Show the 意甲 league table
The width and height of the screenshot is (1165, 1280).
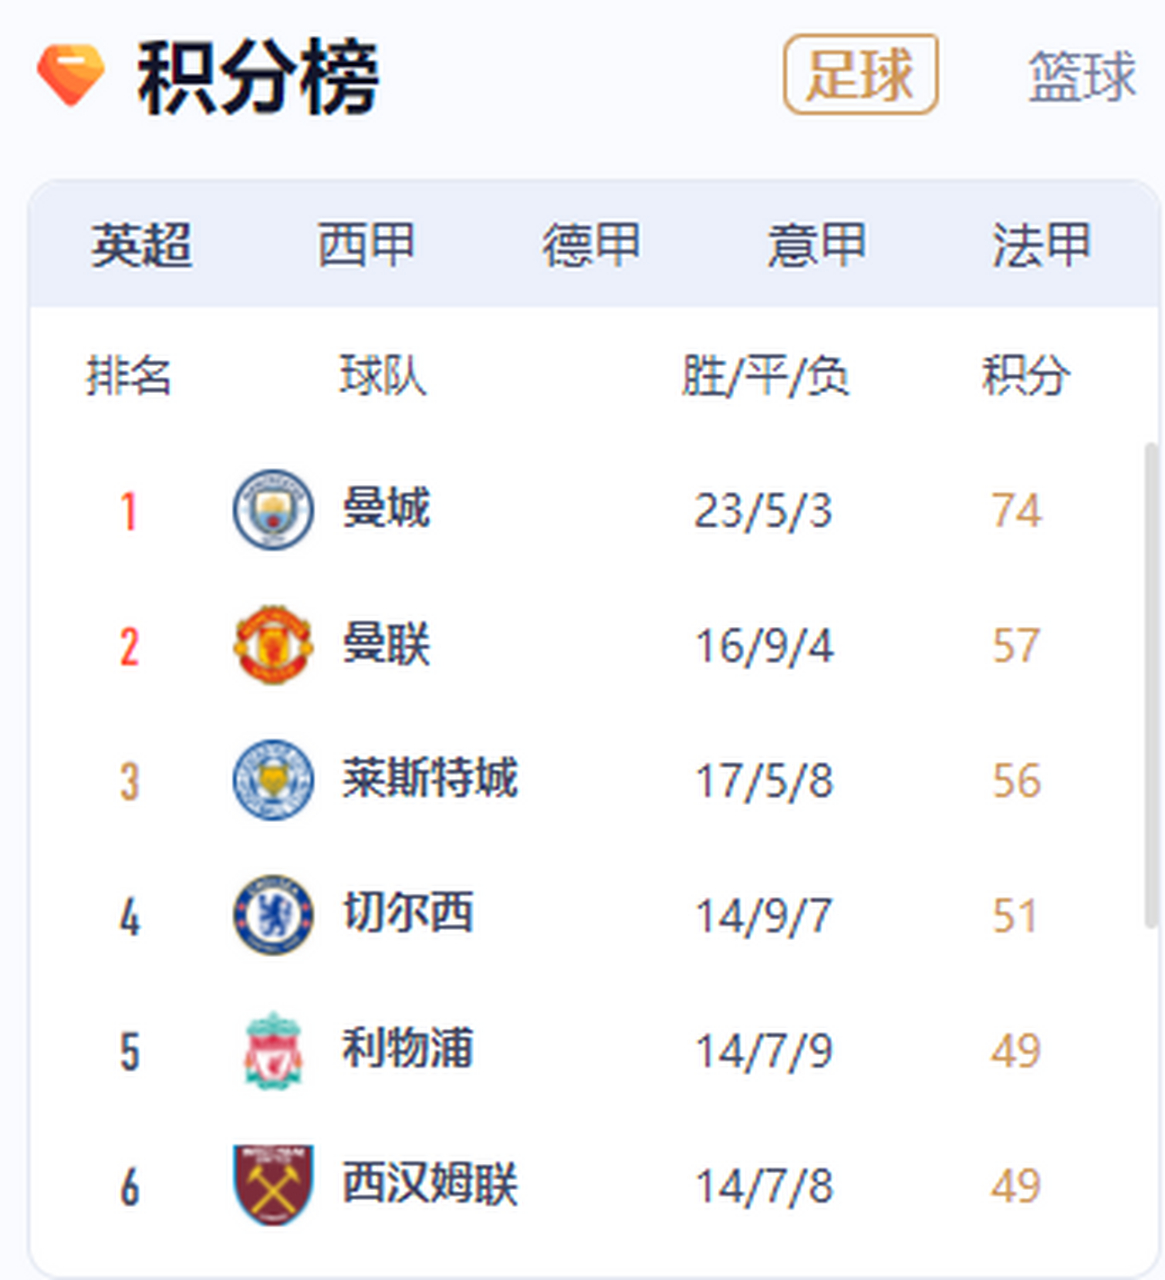click(x=816, y=245)
